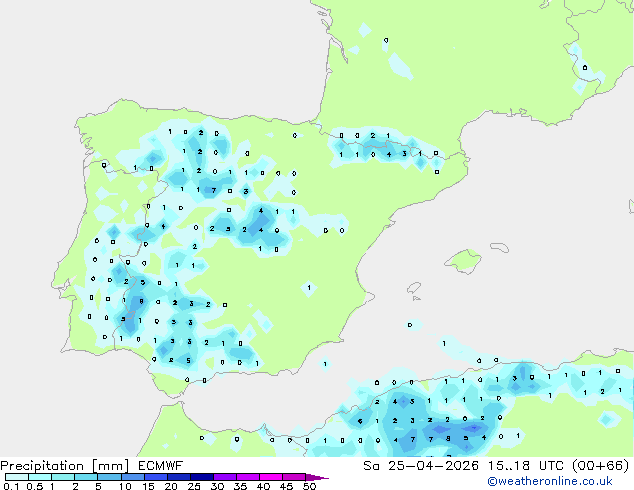This screenshot has height=490, width=634.
Task: Click the legend label '50'
Action: [x=309, y=486]
